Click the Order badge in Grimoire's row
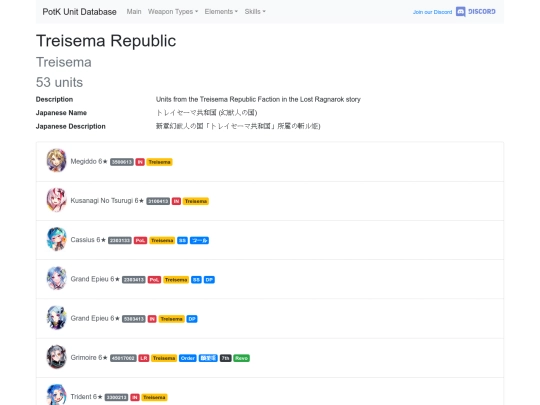This screenshot has height=405, width=540. point(188,358)
